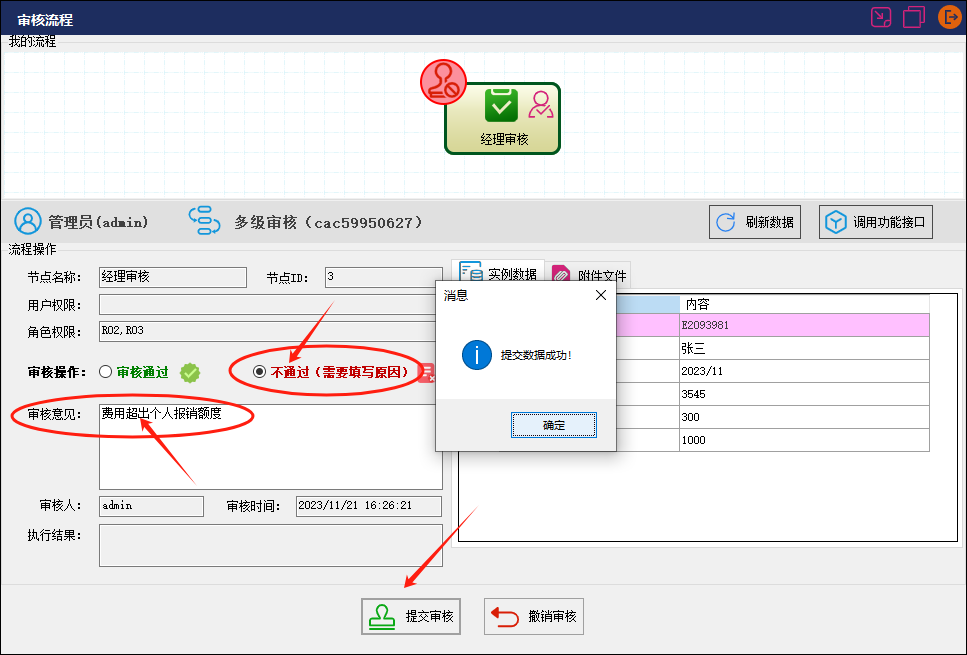This screenshot has height=655, width=967.
Task: Close the 消息 dialog with X
Action: coord(601,295)
